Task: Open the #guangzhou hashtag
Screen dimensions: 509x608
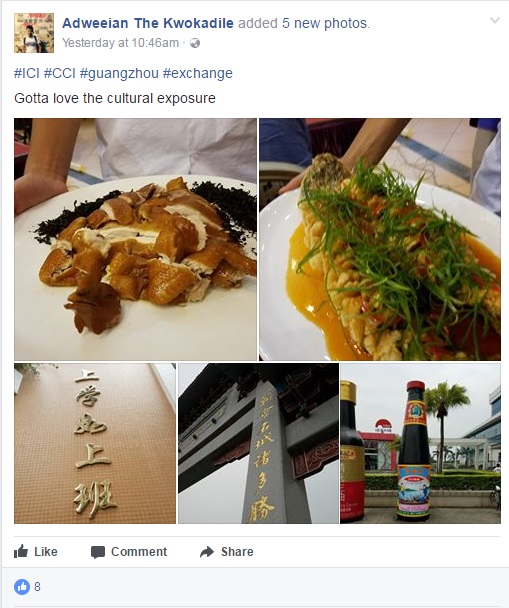Action: [119, 73]
